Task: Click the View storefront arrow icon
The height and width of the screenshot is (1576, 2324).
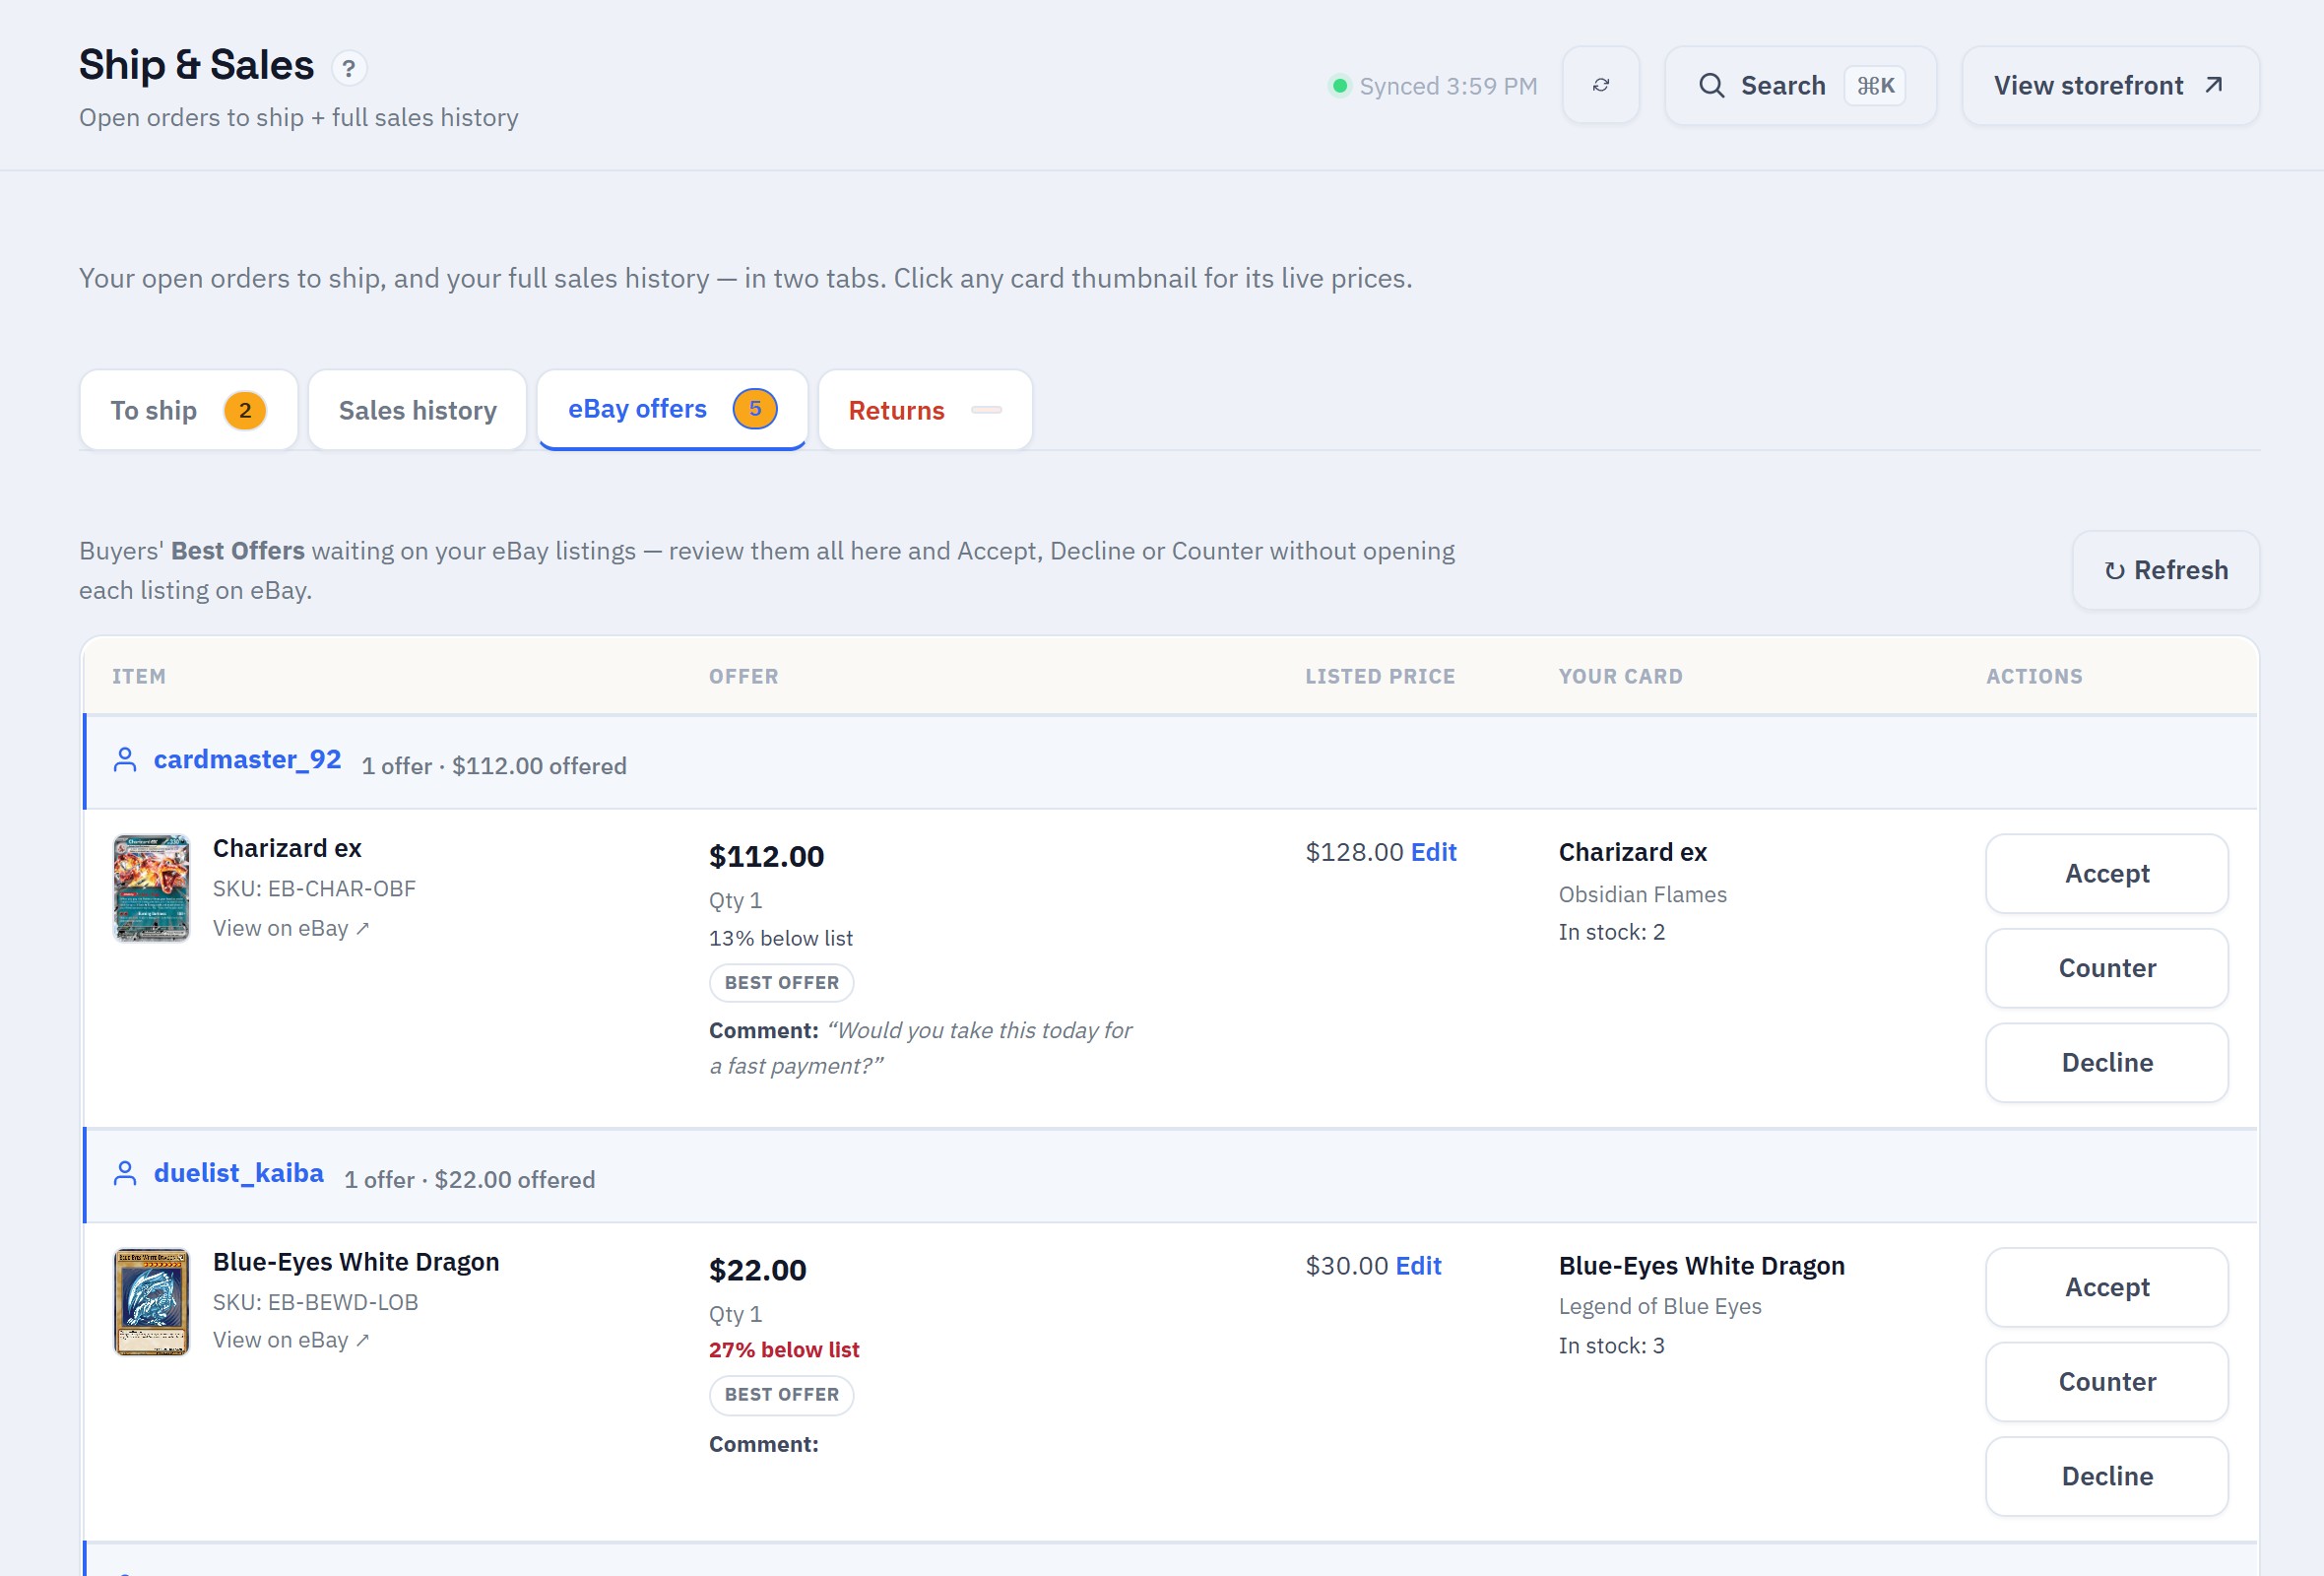Action: click(2213, 86)
